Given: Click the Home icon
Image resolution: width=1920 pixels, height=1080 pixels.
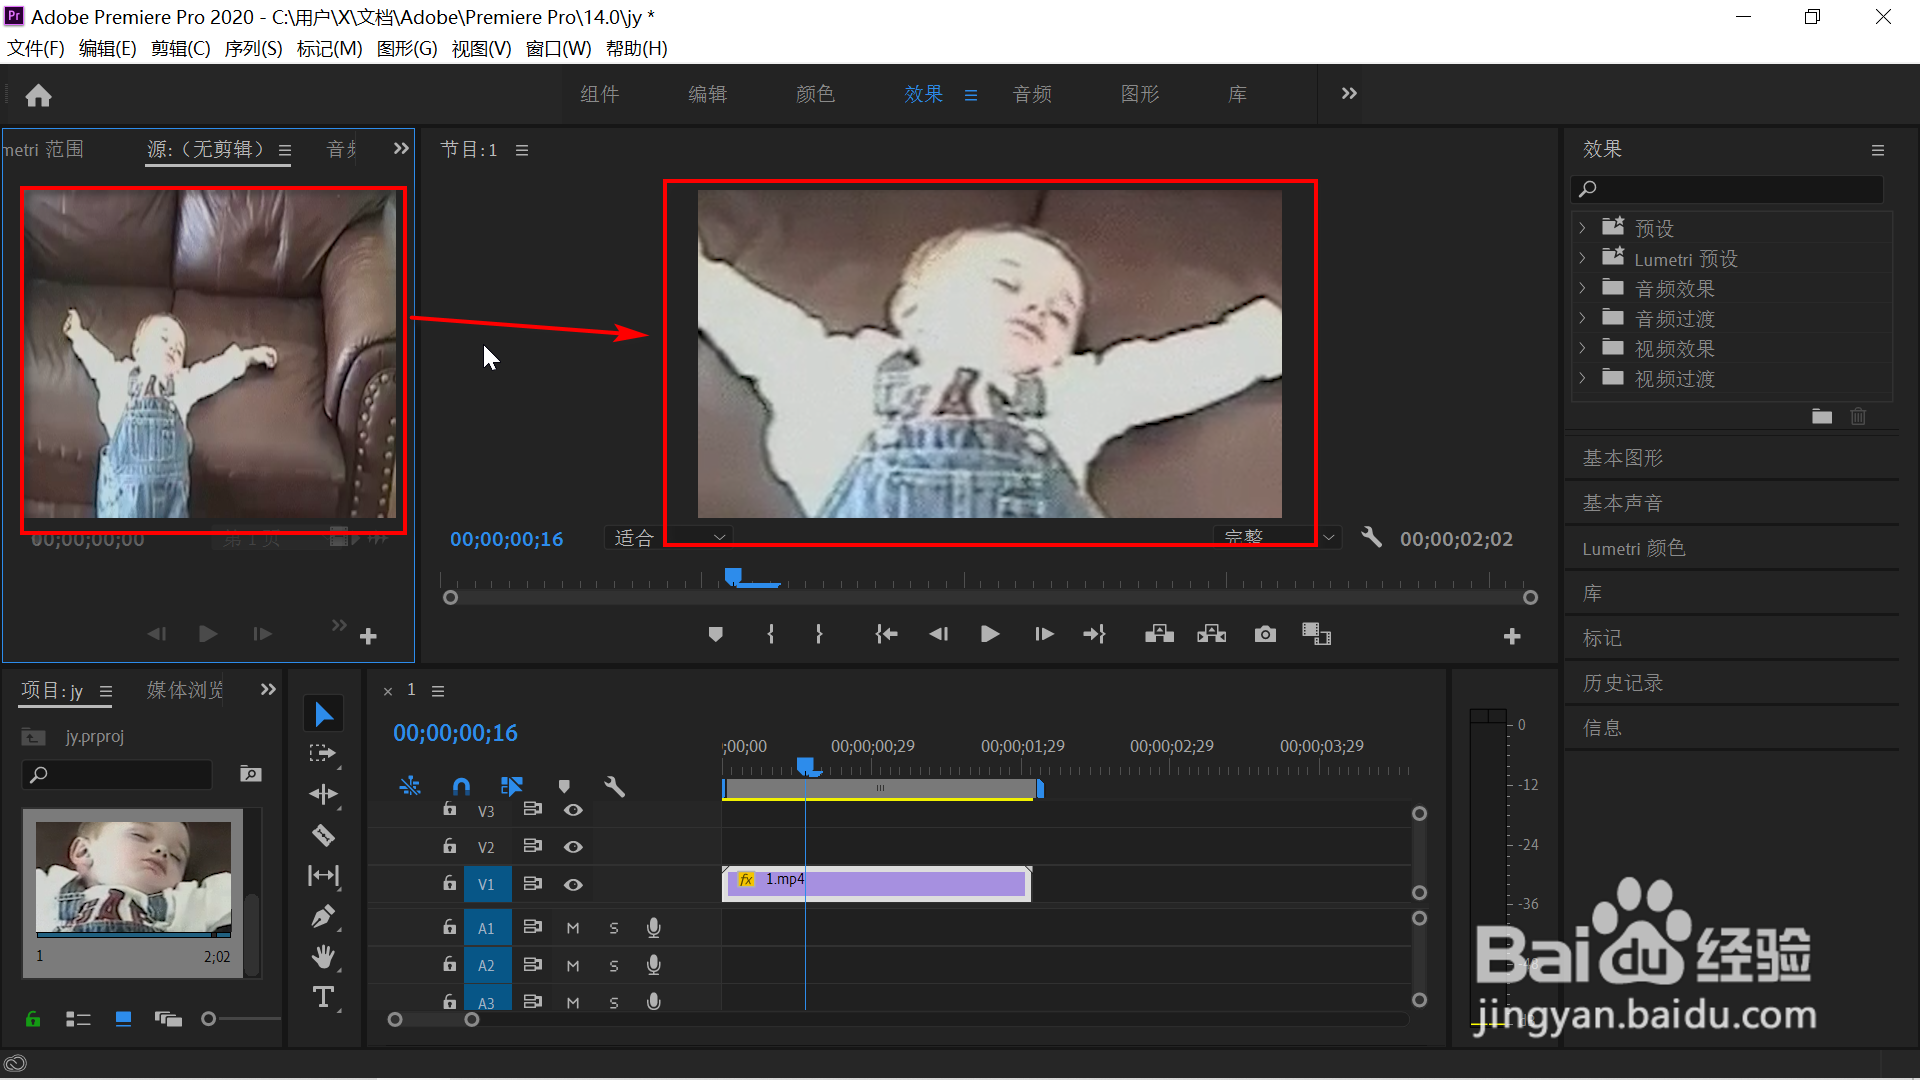Looking at the screenshot, I should pos(38,95).
